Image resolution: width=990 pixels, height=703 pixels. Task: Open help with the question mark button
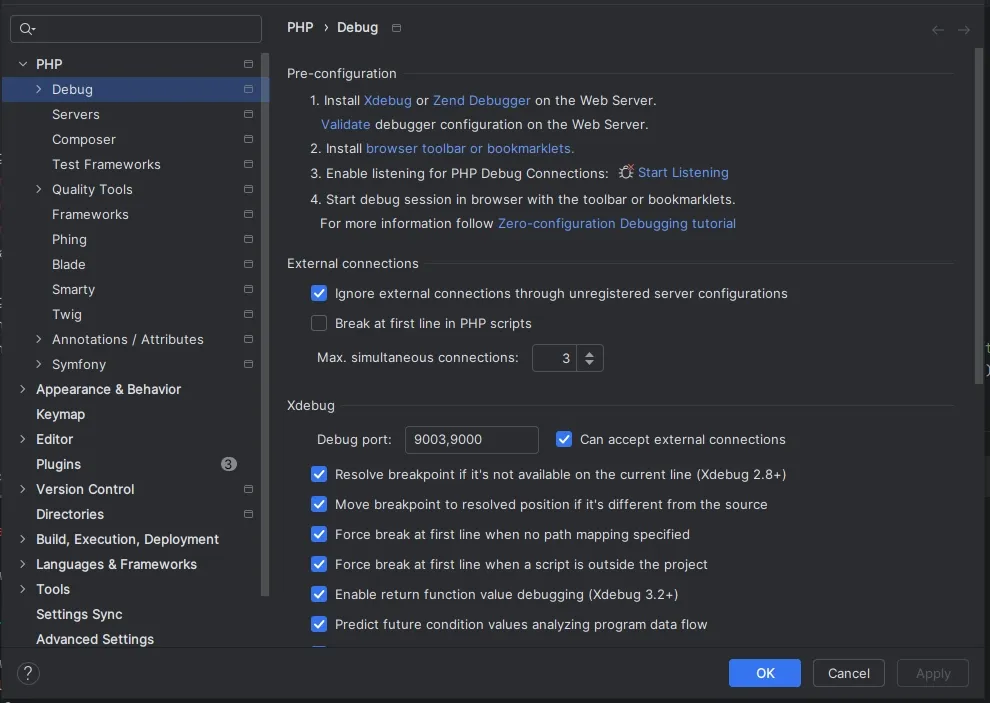[28, 673]
